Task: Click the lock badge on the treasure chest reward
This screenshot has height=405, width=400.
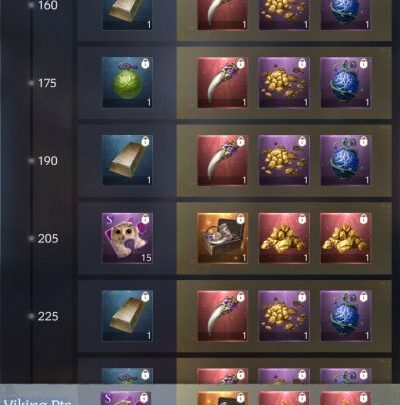Action: click(x=240, y=219)
